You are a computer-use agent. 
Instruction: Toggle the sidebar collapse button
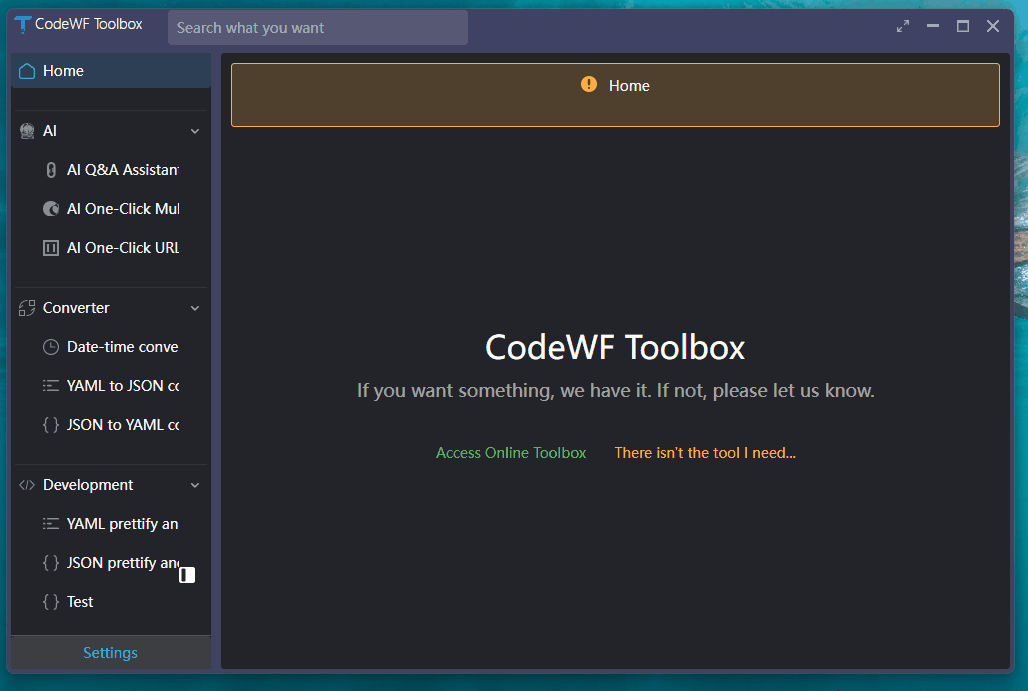[x=187, y=575]
